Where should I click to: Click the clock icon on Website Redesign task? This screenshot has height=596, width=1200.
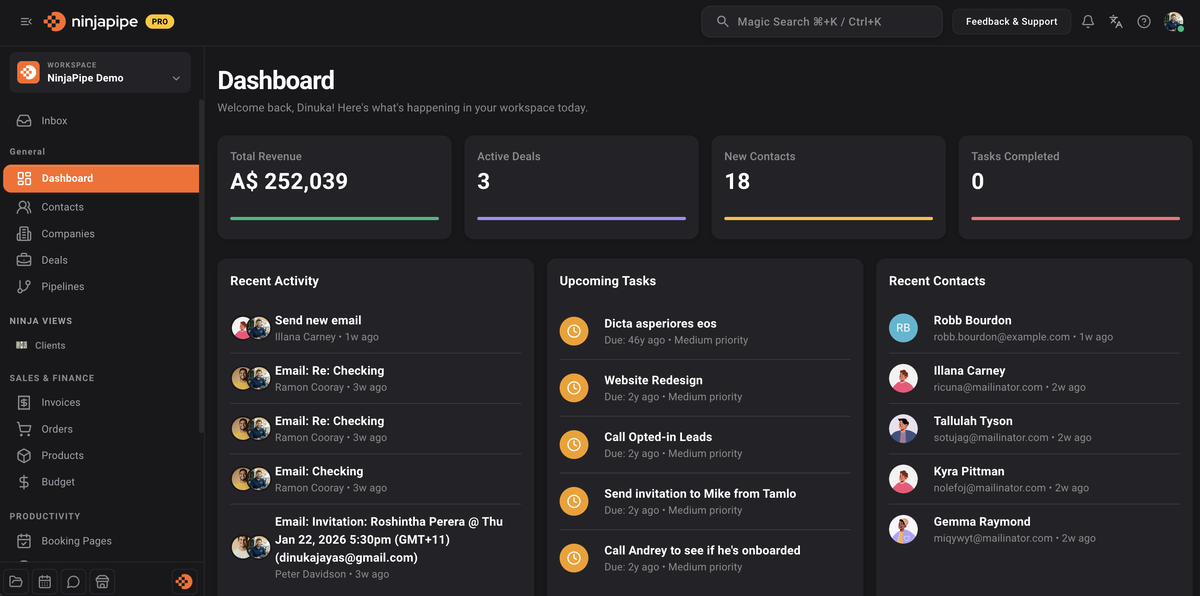click(x=573, y=388)
